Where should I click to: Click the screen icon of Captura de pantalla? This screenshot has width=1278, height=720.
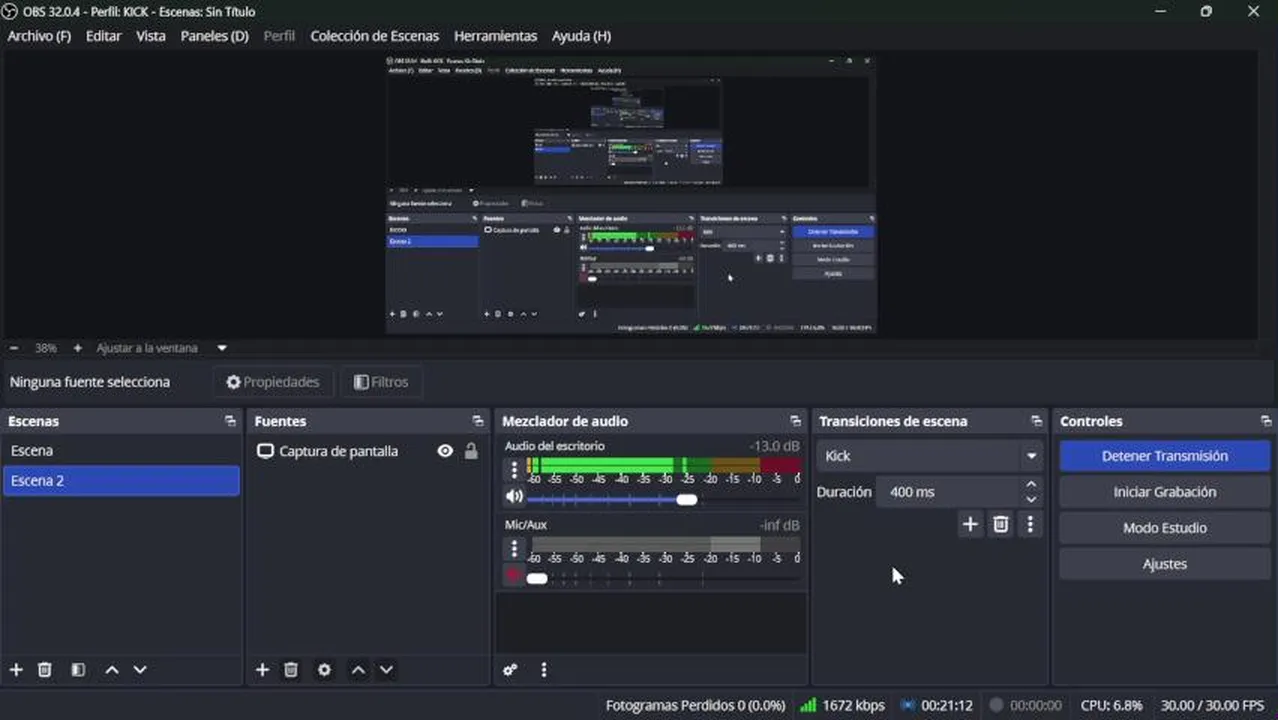point(265,451)
